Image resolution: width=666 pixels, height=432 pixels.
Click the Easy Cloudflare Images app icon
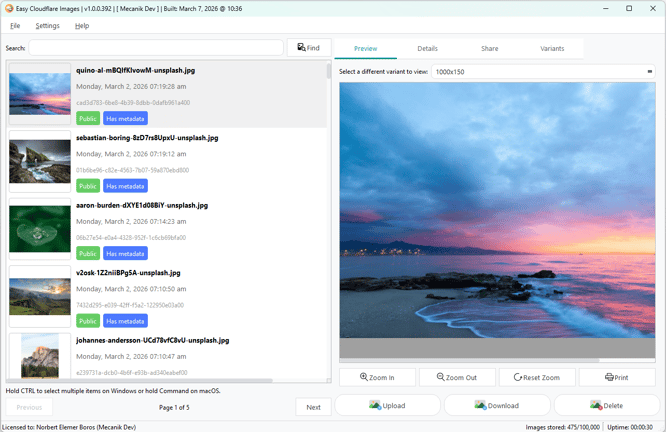click(8, 8)
